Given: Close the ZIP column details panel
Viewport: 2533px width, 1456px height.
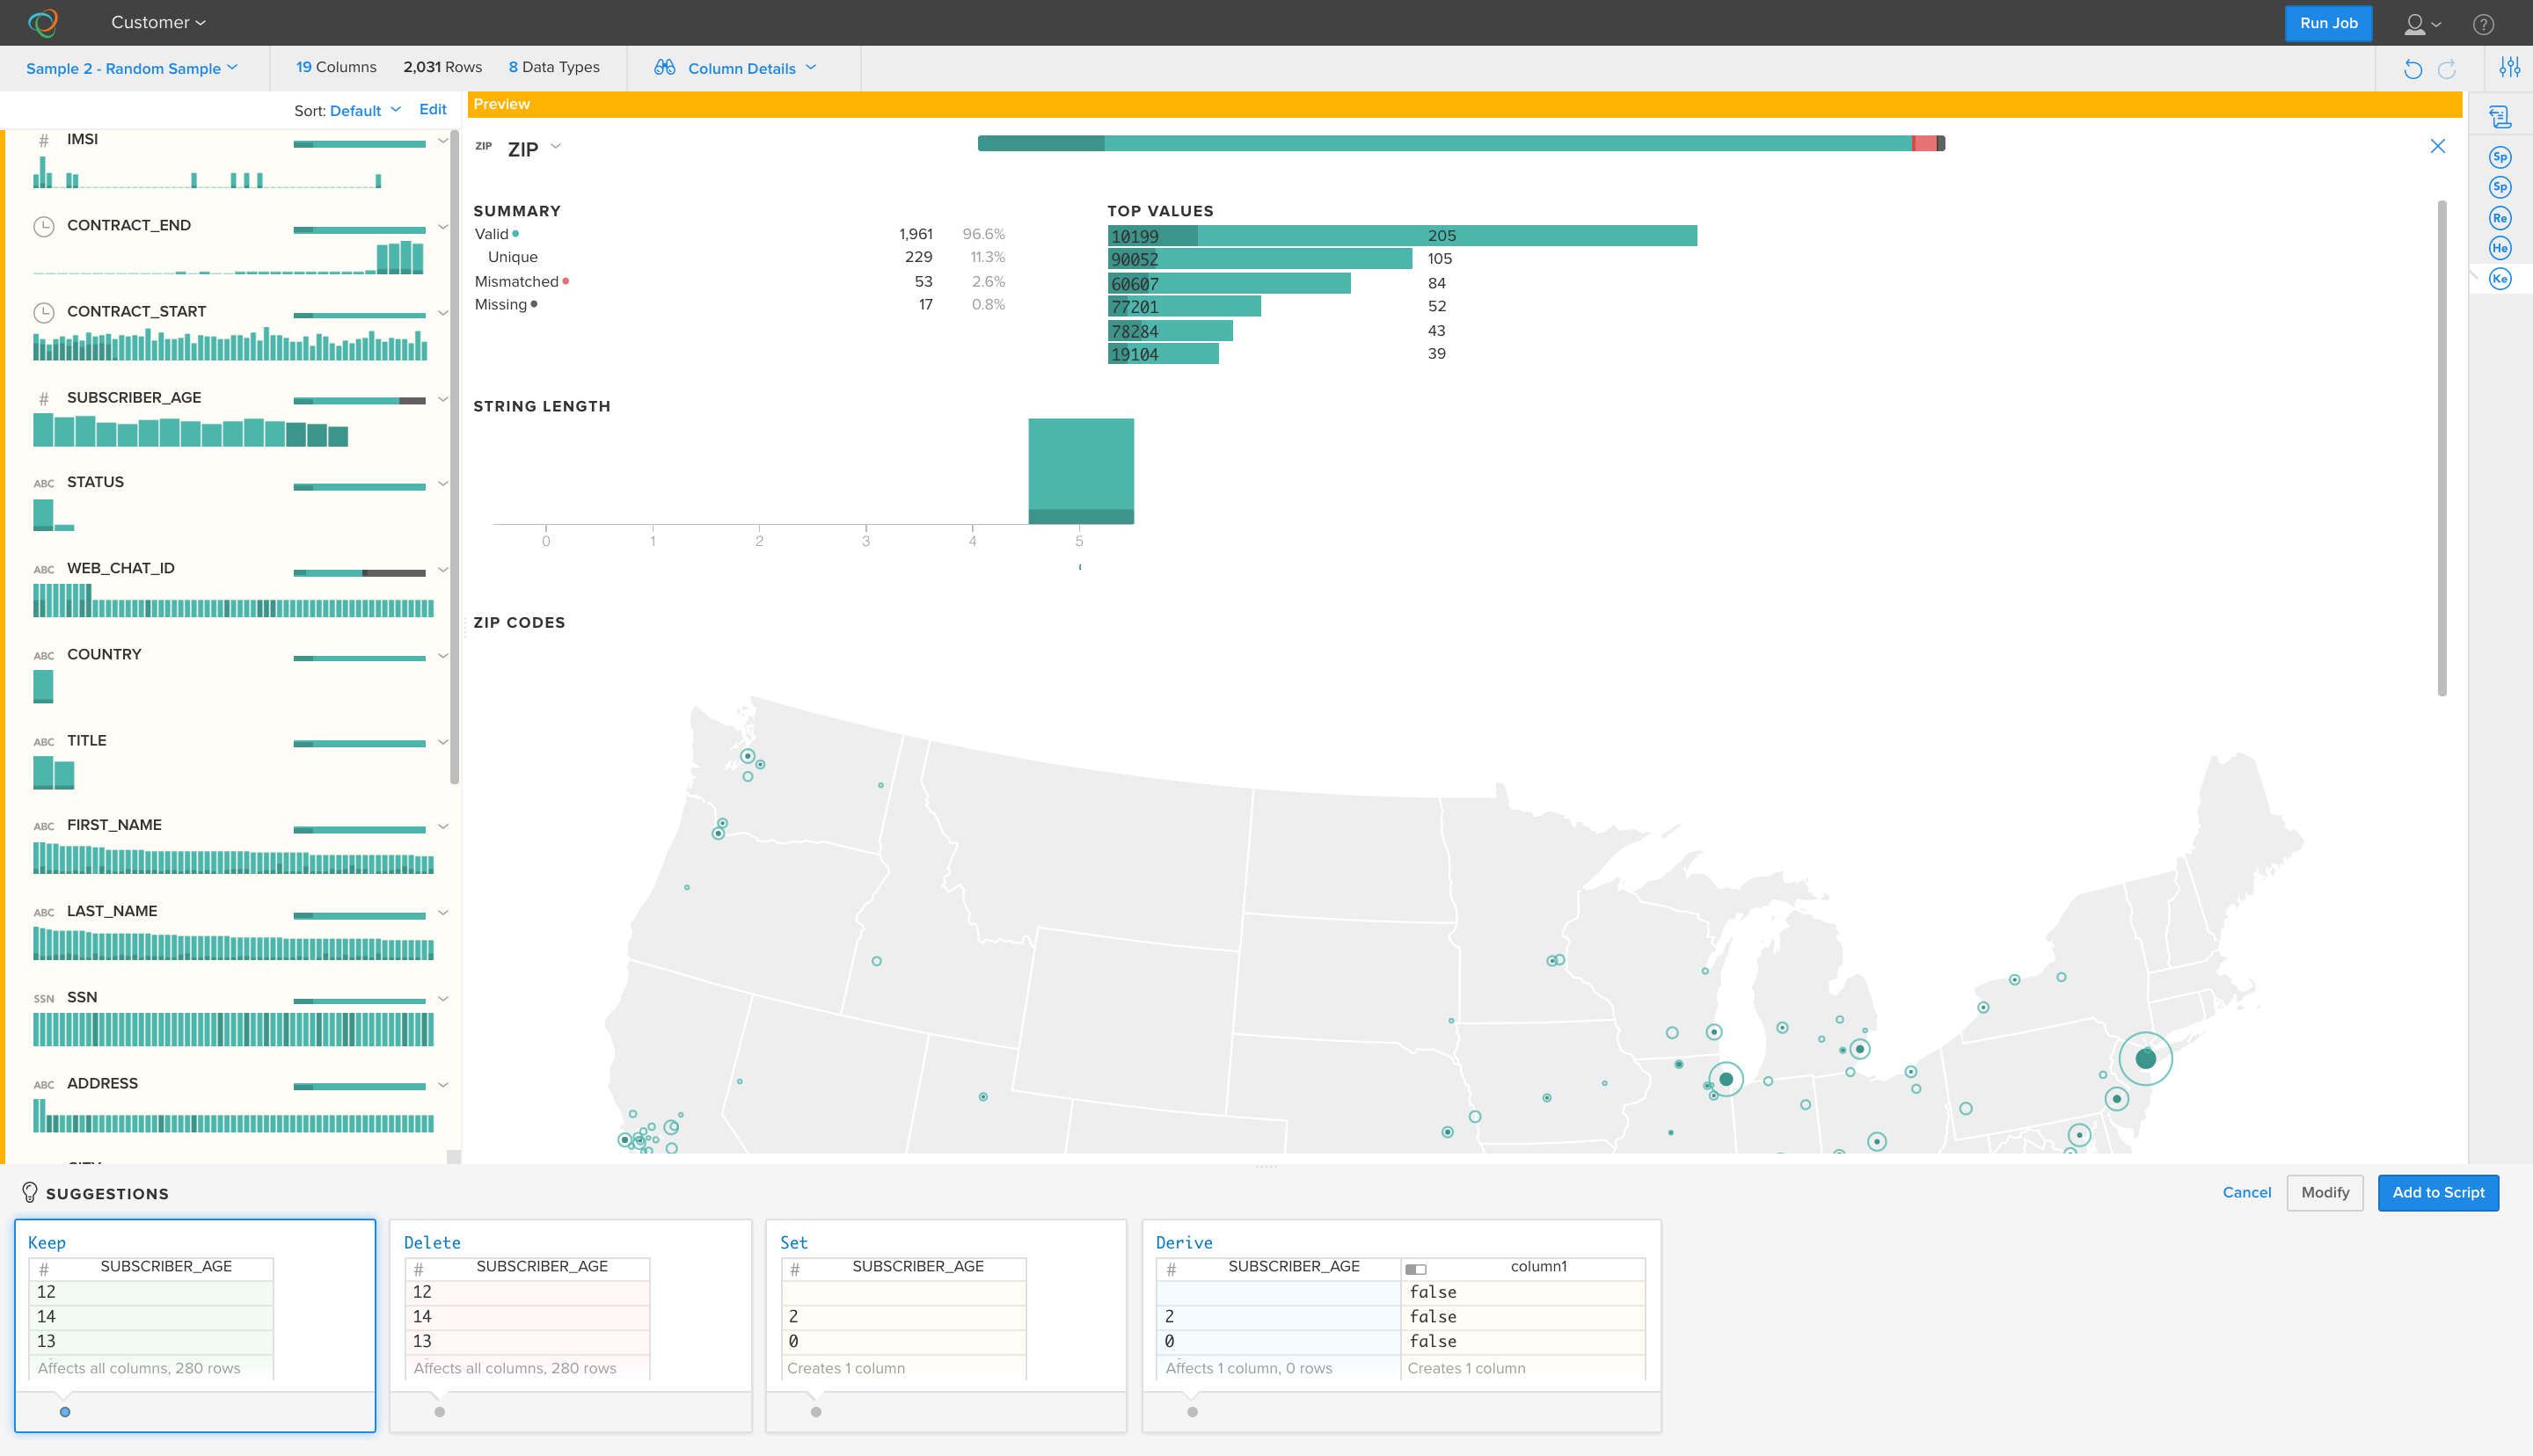Looking at the screenshot, I should point(2437,146).
